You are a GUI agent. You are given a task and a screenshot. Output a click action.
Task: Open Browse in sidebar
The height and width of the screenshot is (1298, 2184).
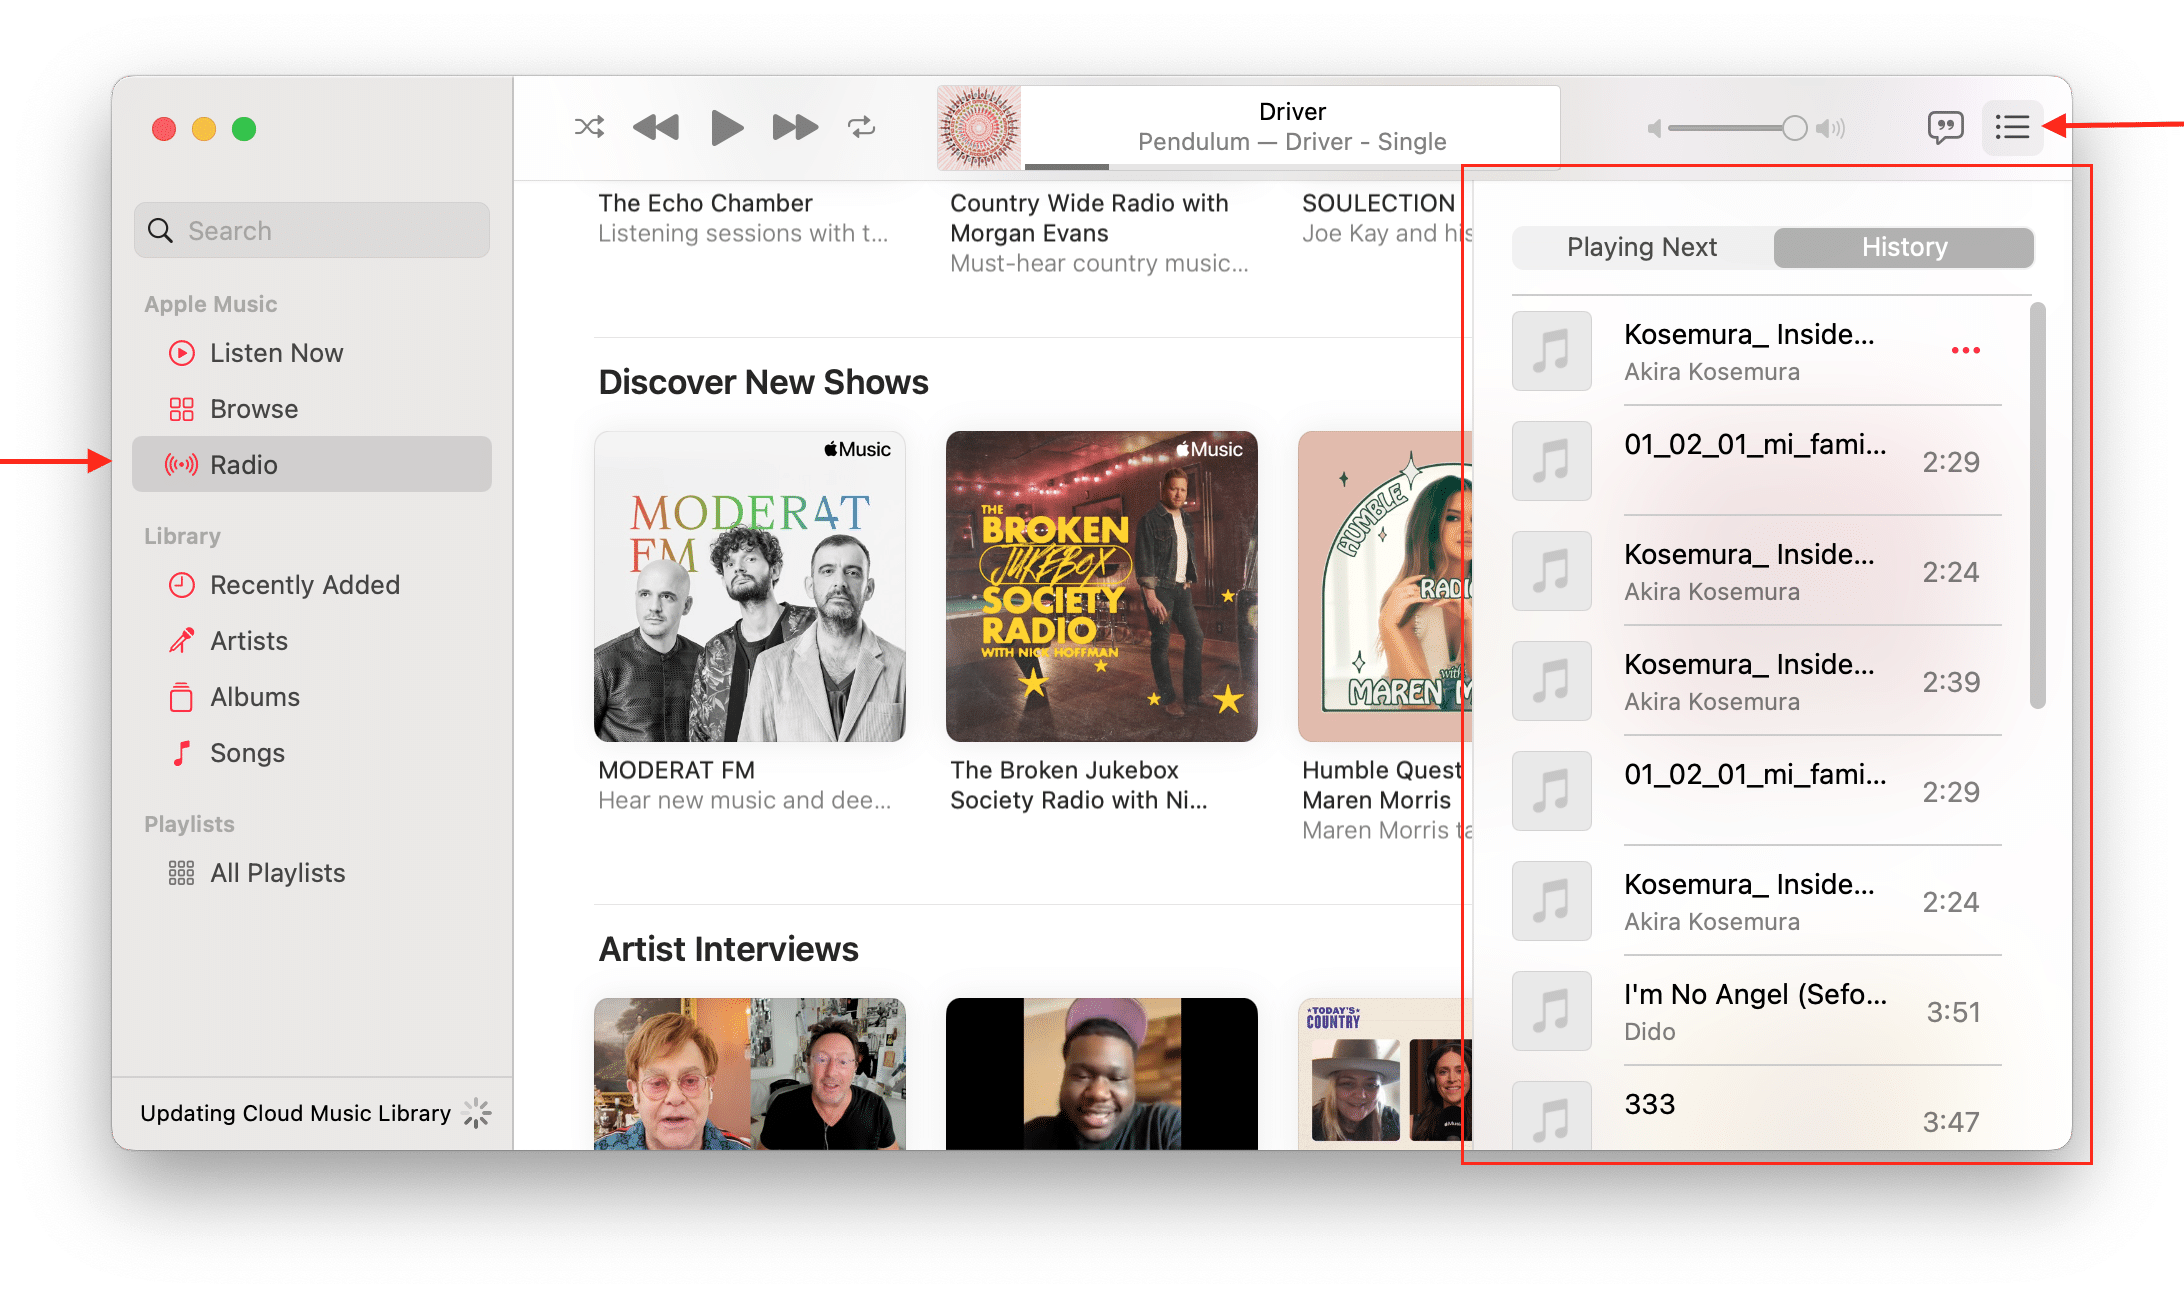click(312, 409)
